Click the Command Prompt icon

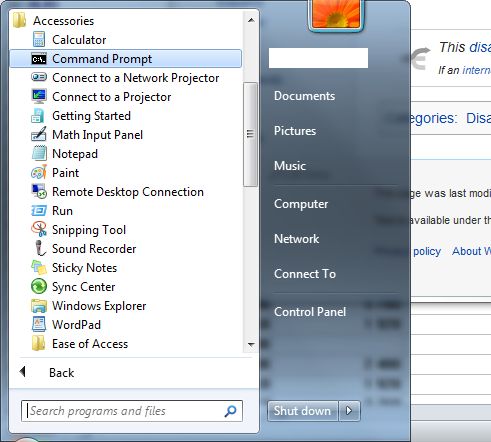point(39,59)
